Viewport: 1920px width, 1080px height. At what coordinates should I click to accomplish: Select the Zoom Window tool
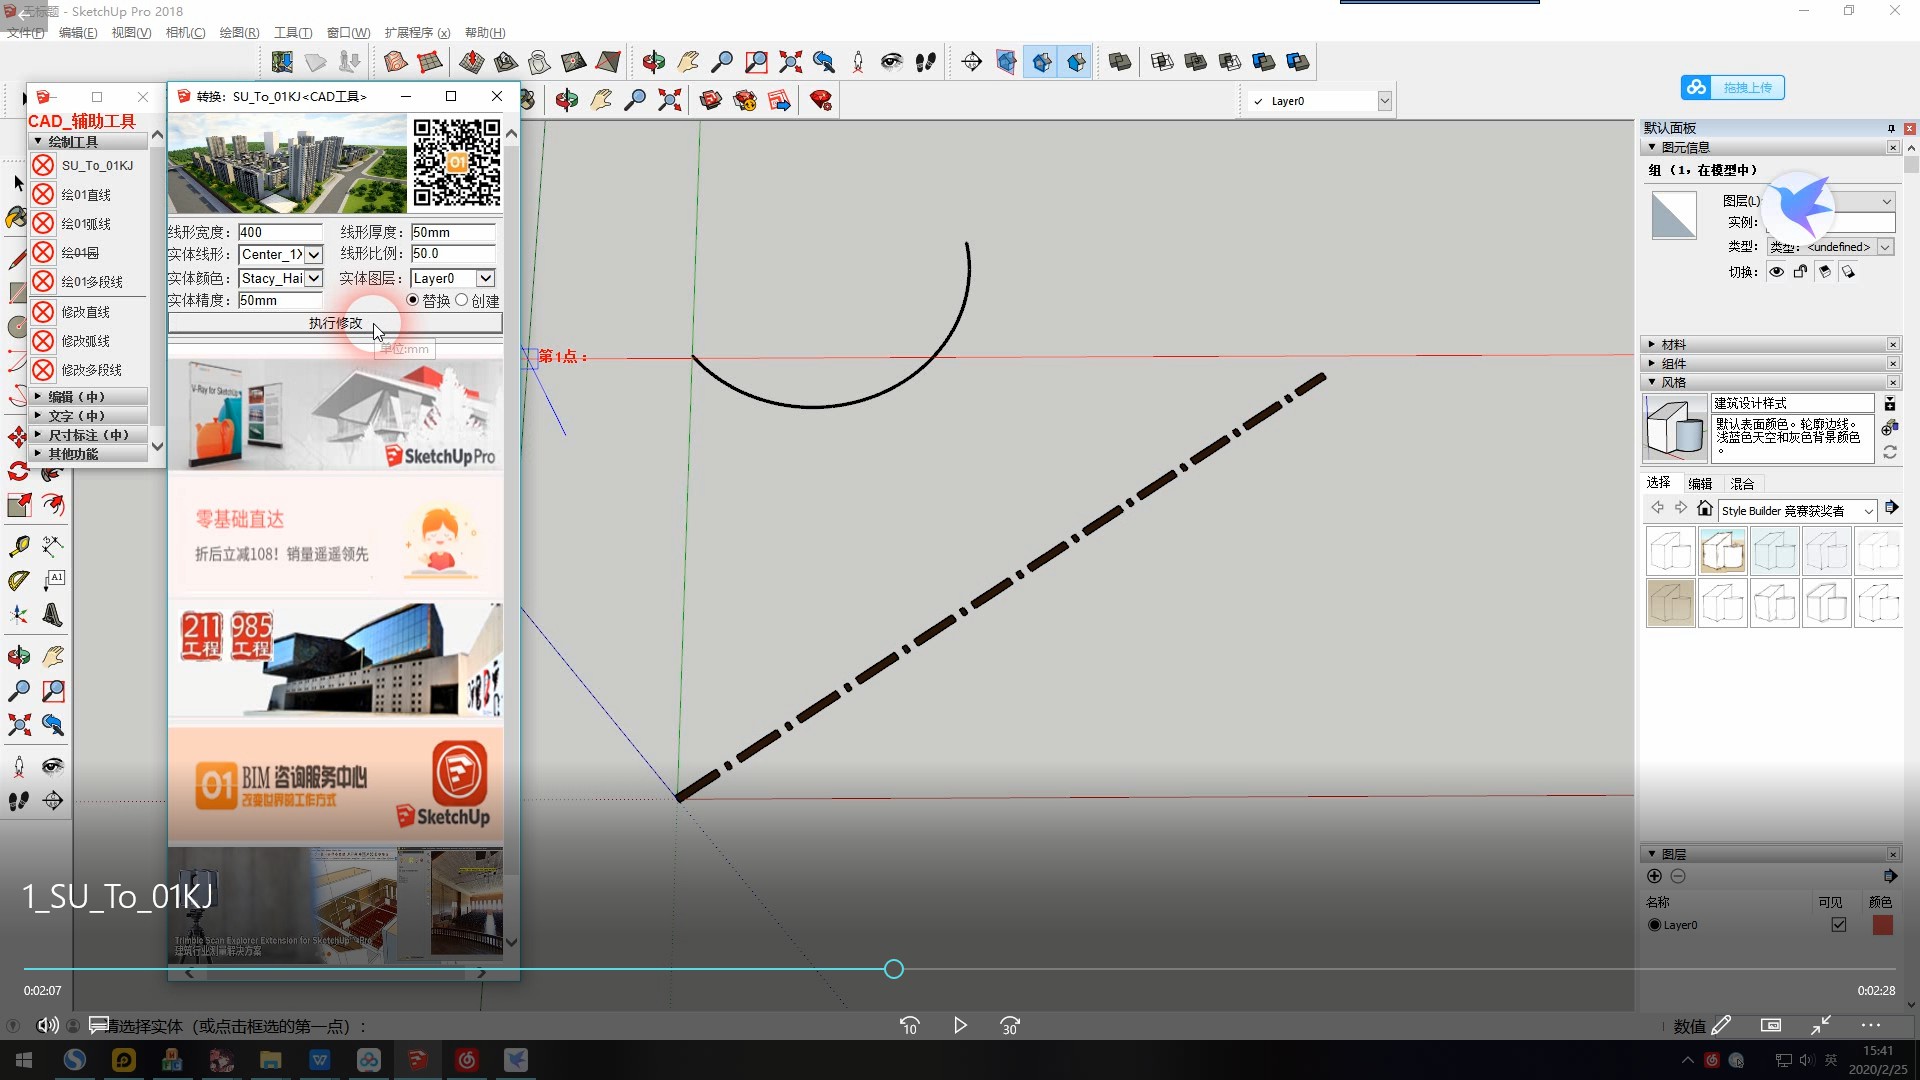point(756,62)
